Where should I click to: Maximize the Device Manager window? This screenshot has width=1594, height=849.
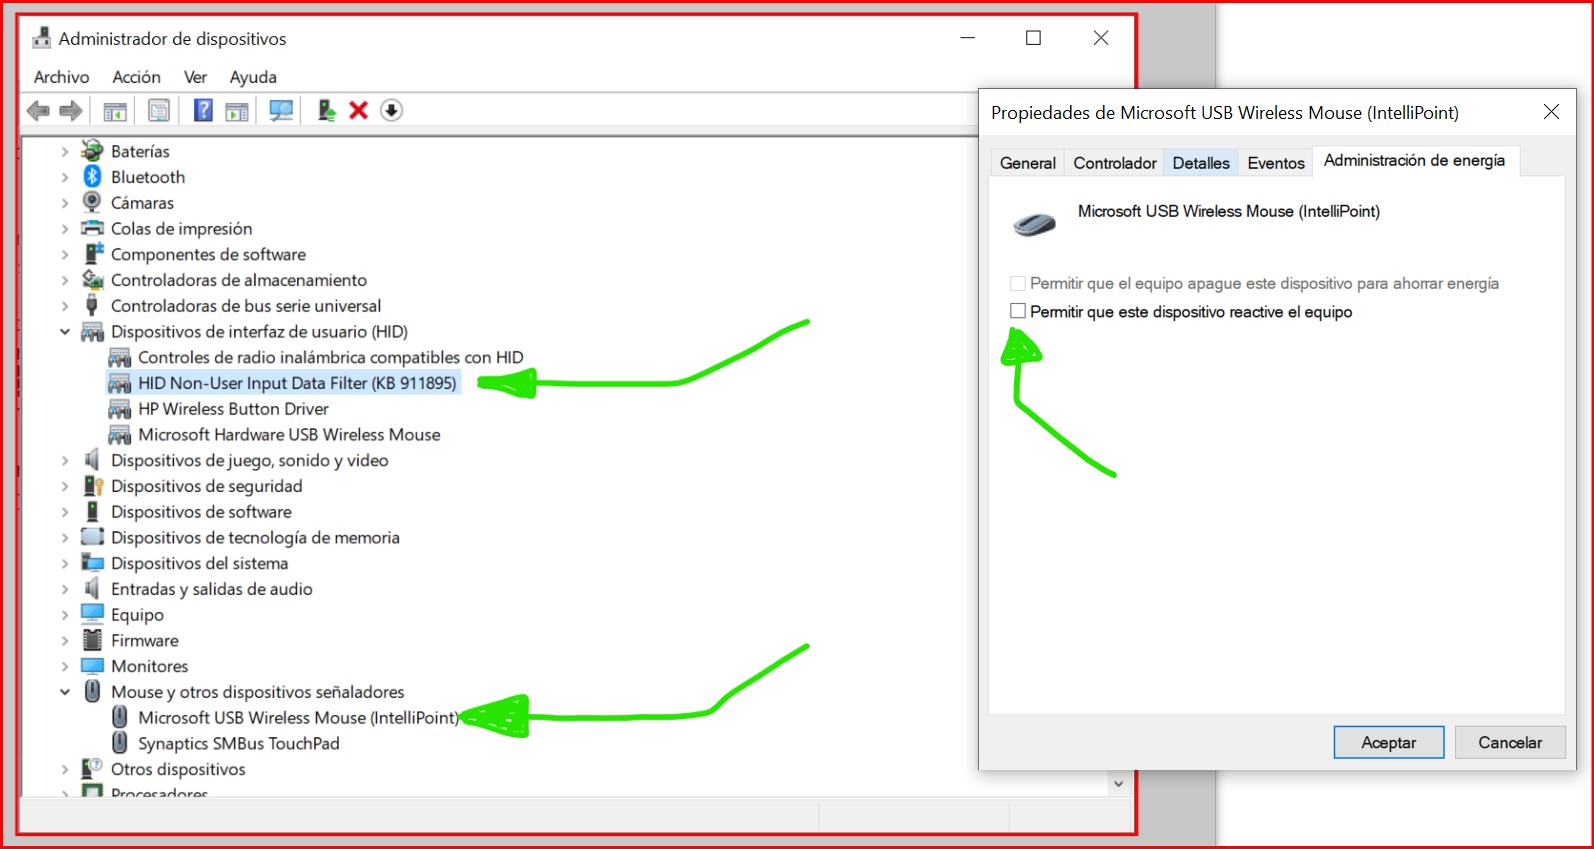click(1034, 38)
